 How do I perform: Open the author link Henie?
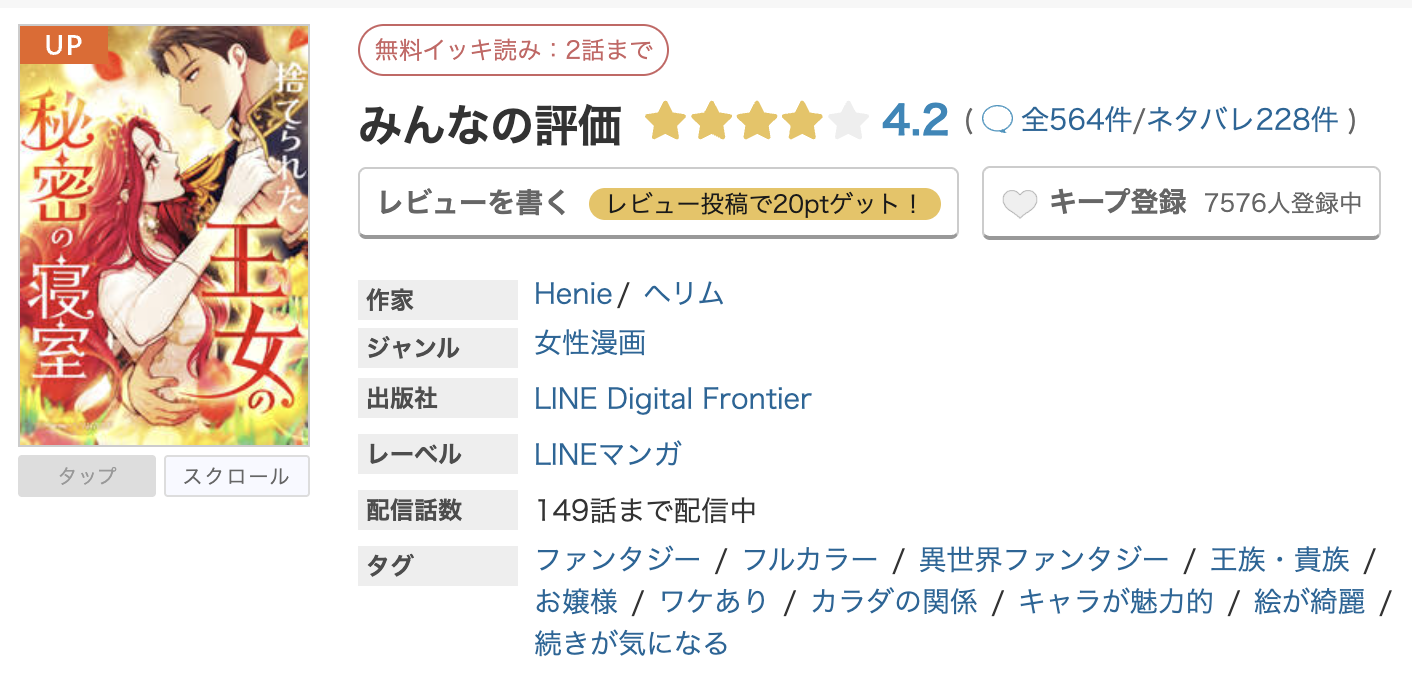[572, 293]
